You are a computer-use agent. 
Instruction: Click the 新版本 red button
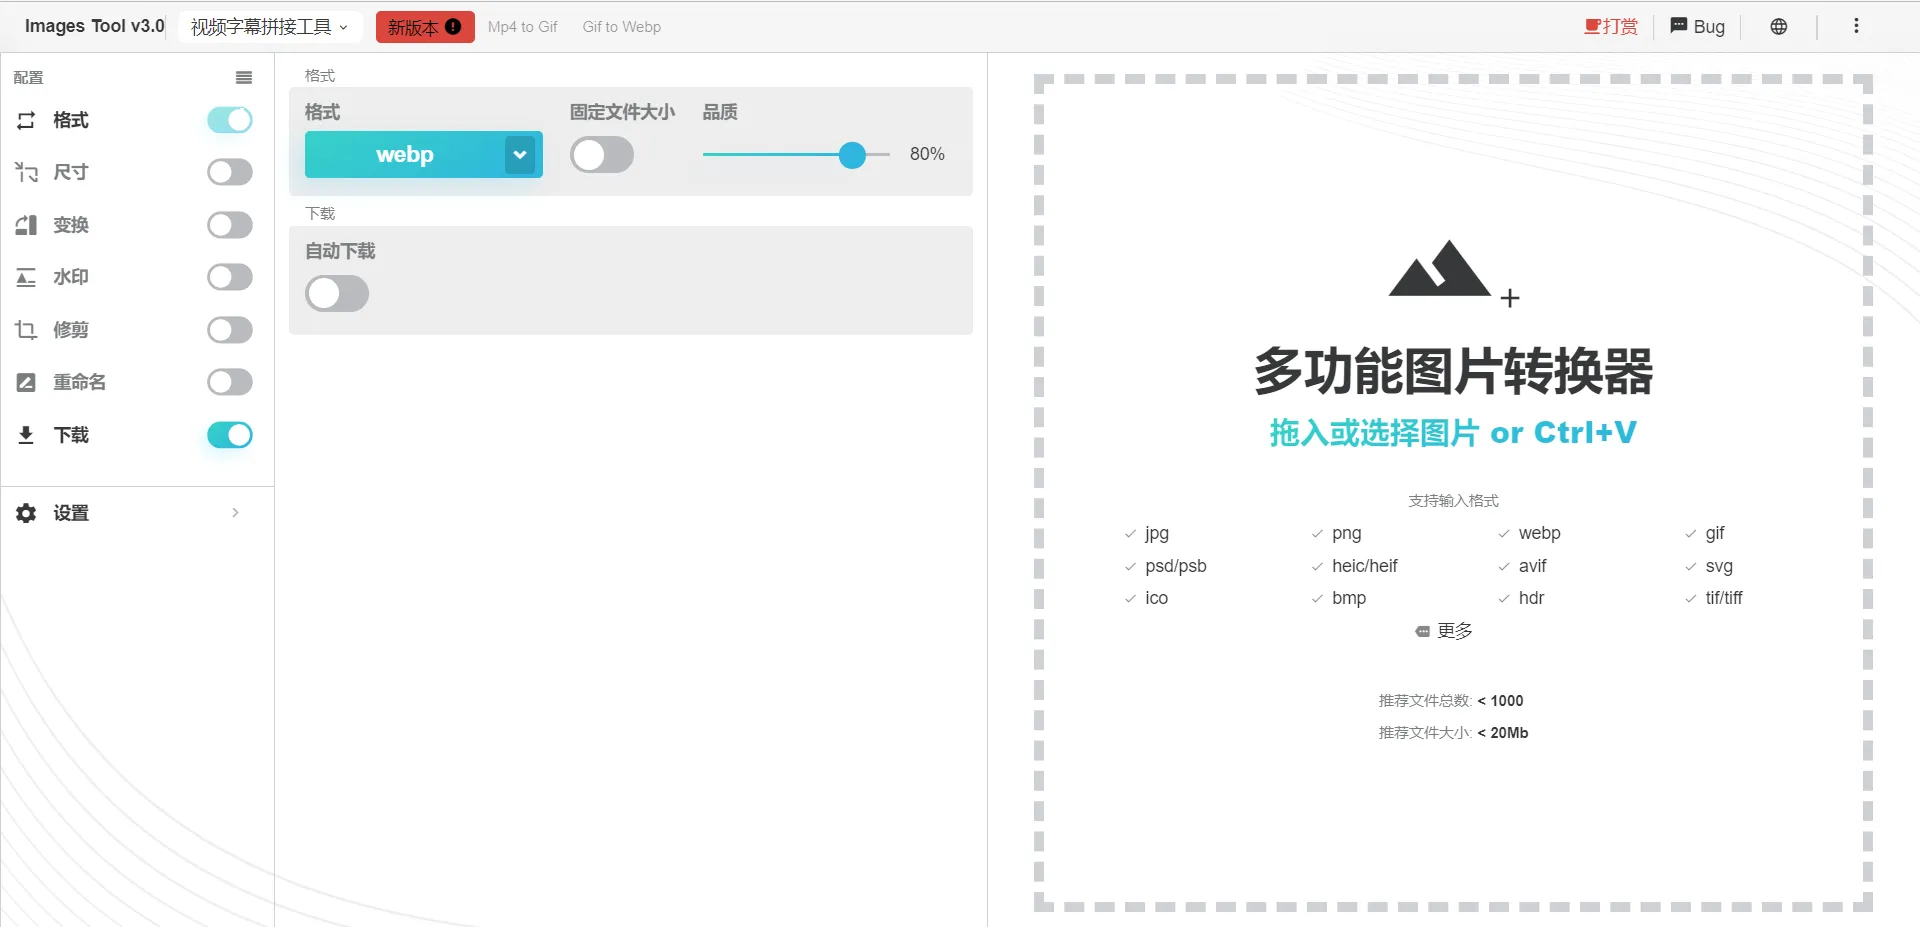pos(425,27)
